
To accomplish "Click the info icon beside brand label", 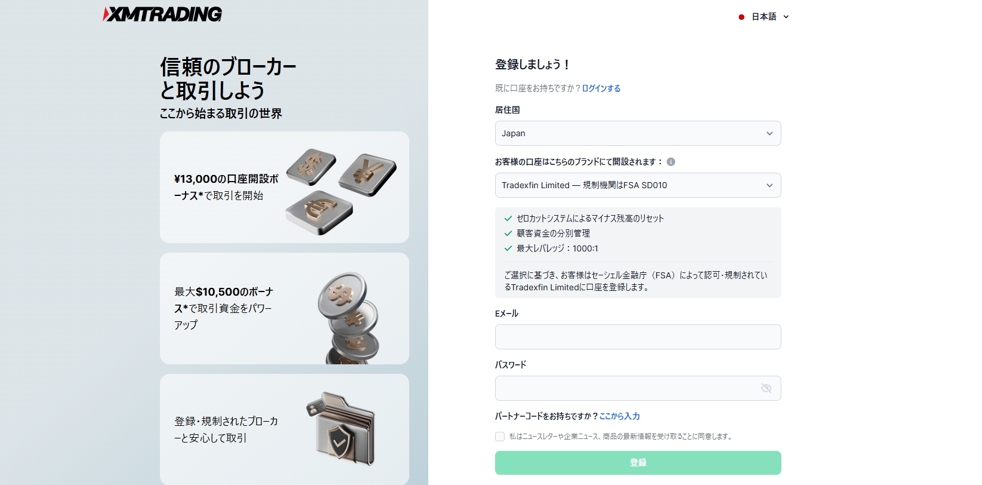I will pos(671,162).
